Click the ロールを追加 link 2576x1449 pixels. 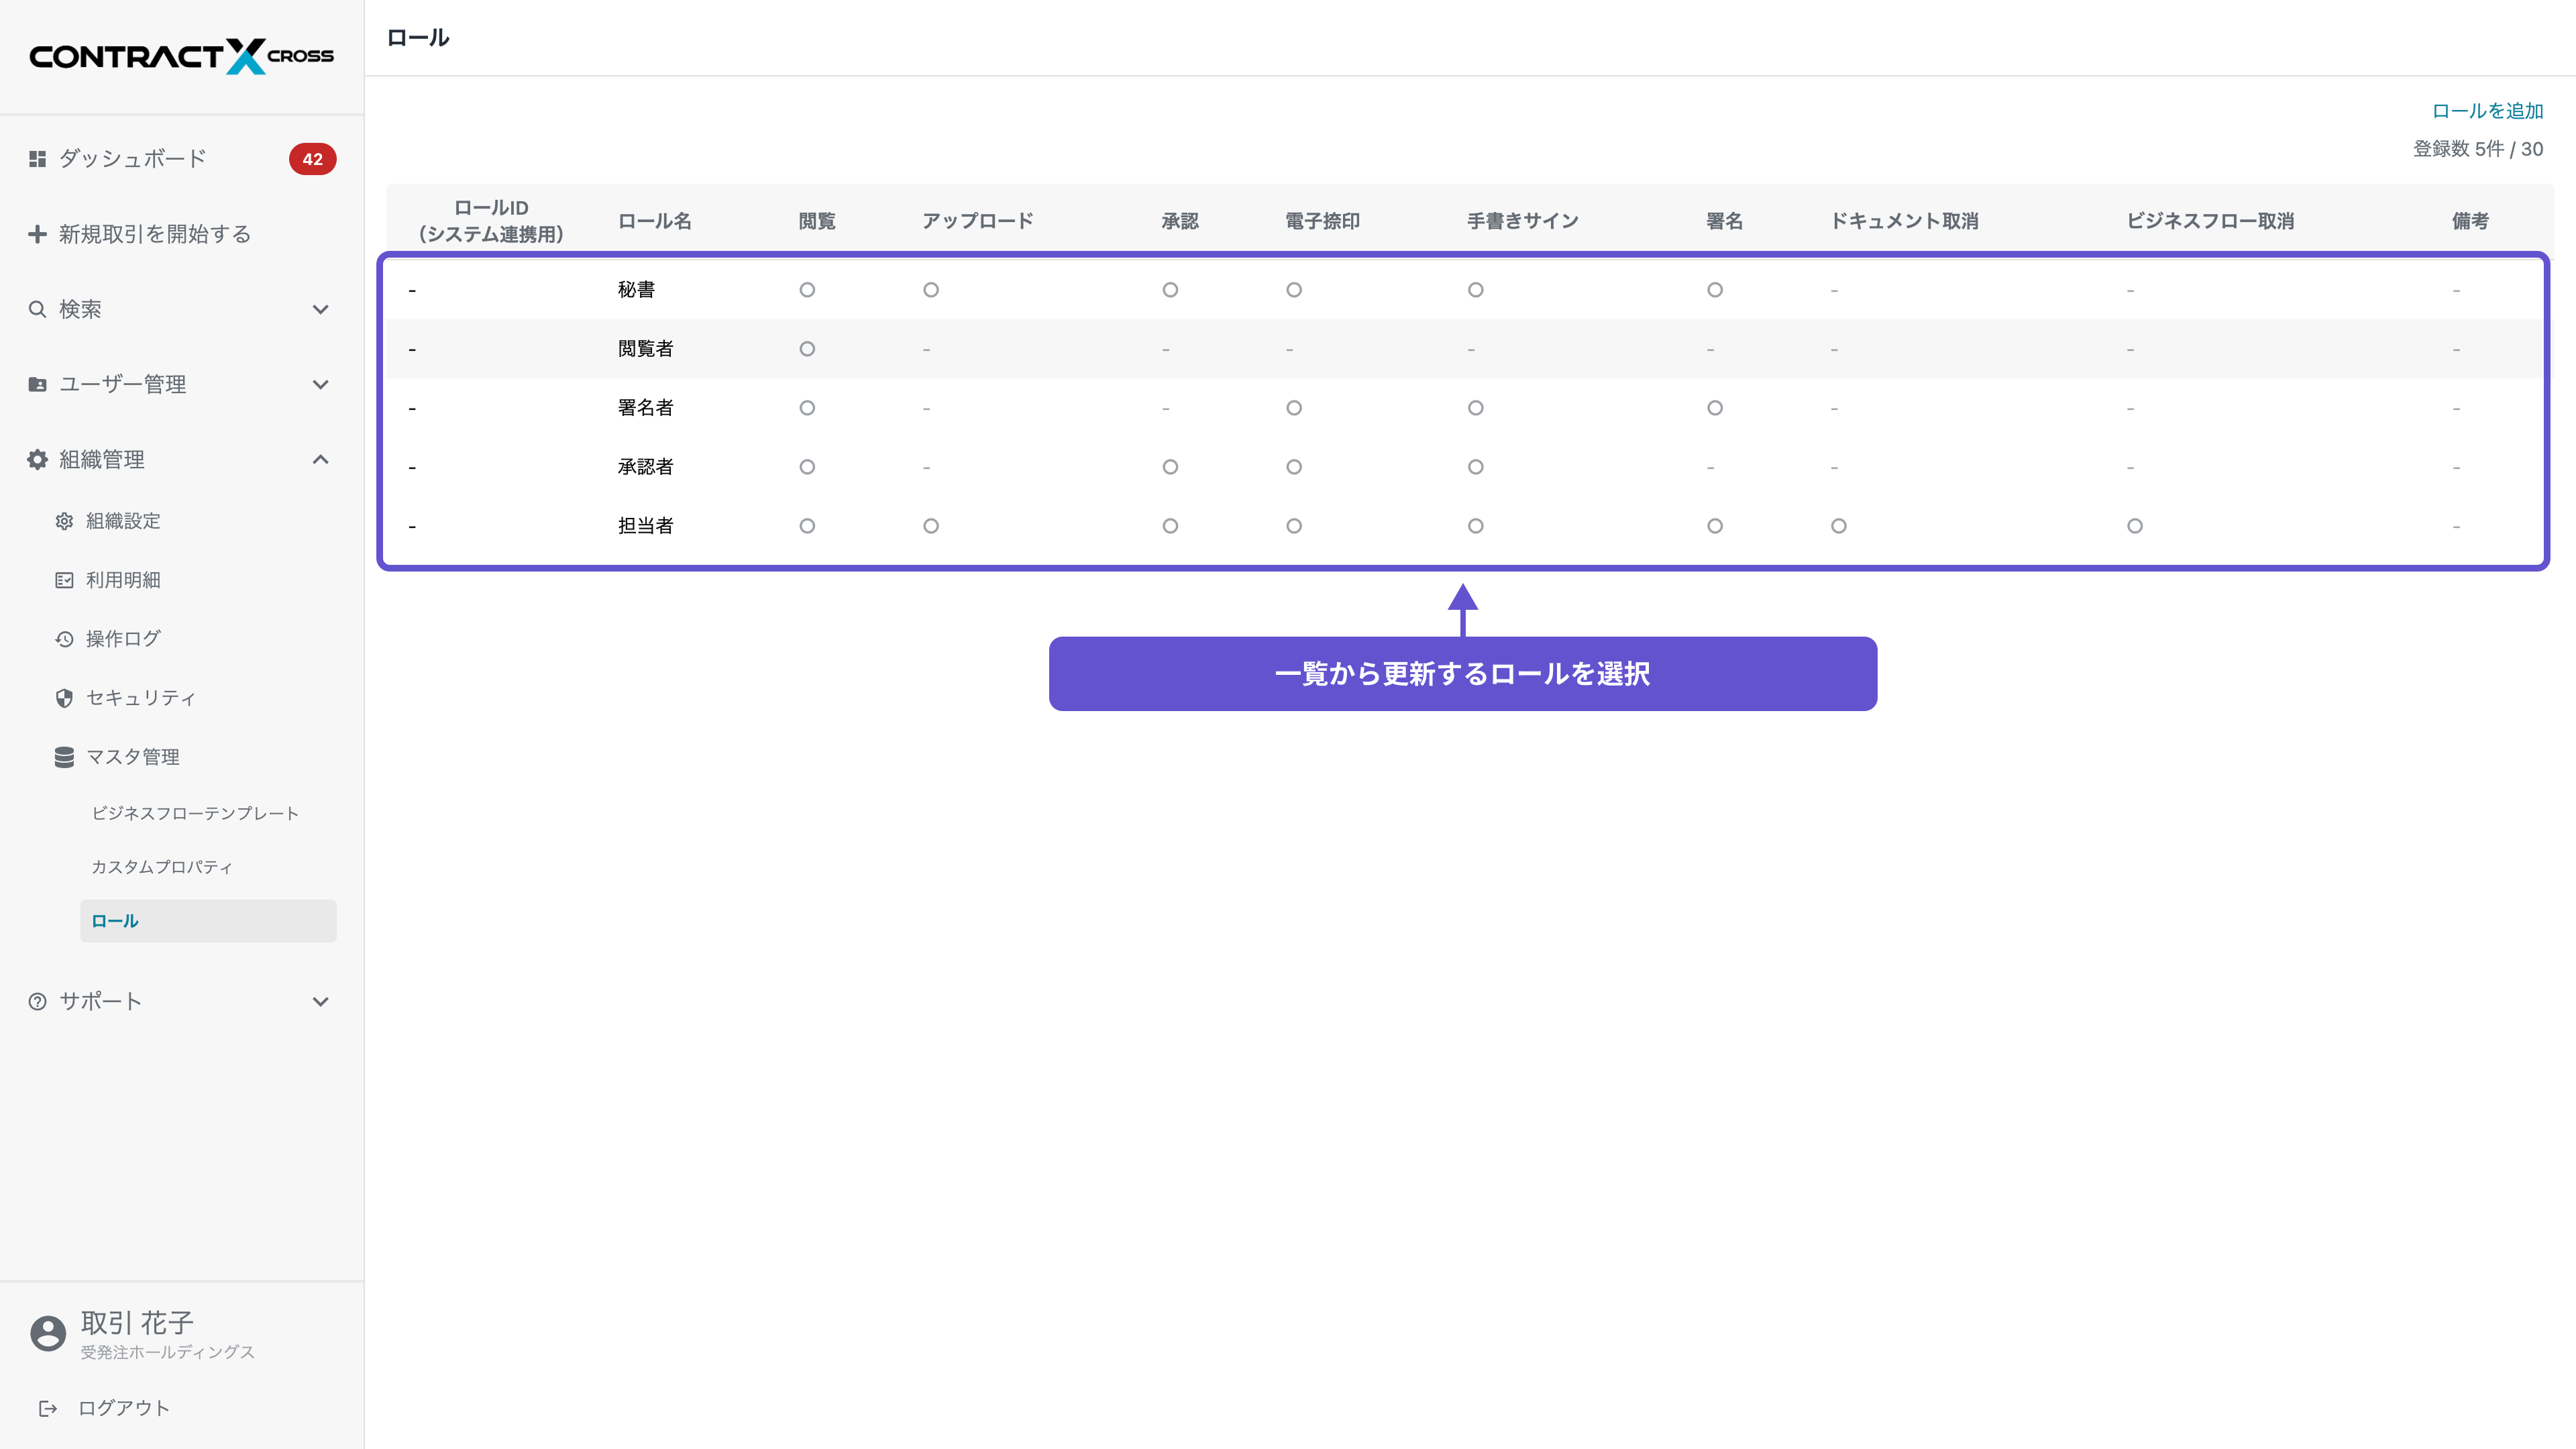click(x=2487, y=111)
